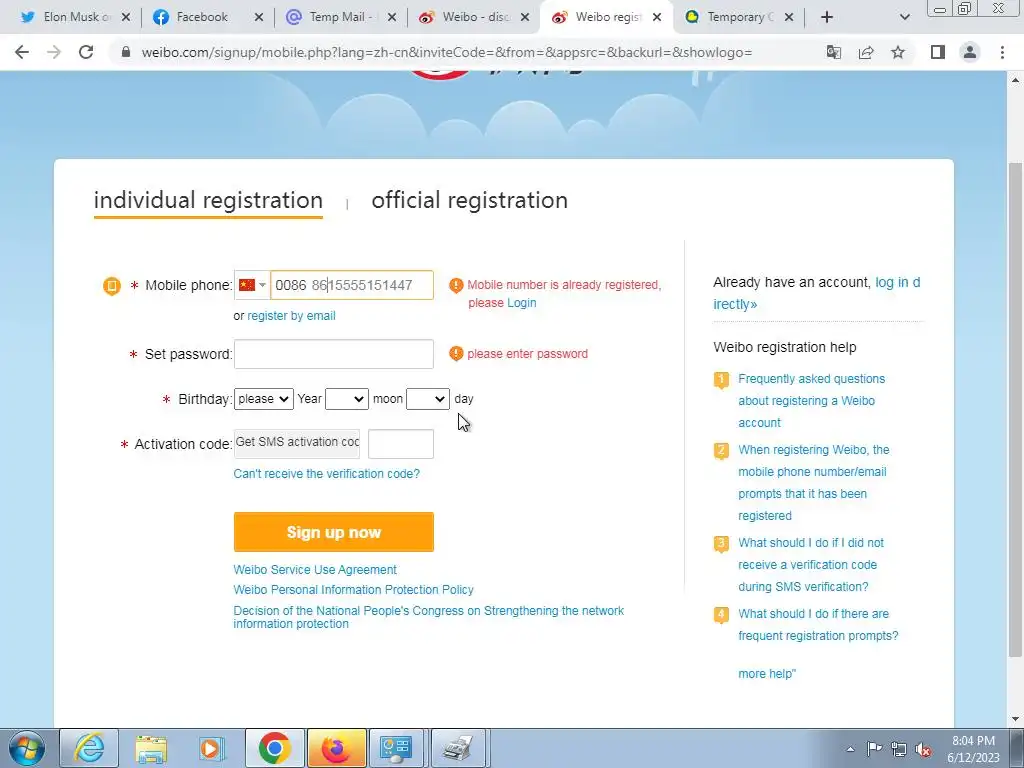The image size is (1024, 768).
Task: View site security lock info
Action: [x=126, y=52]
